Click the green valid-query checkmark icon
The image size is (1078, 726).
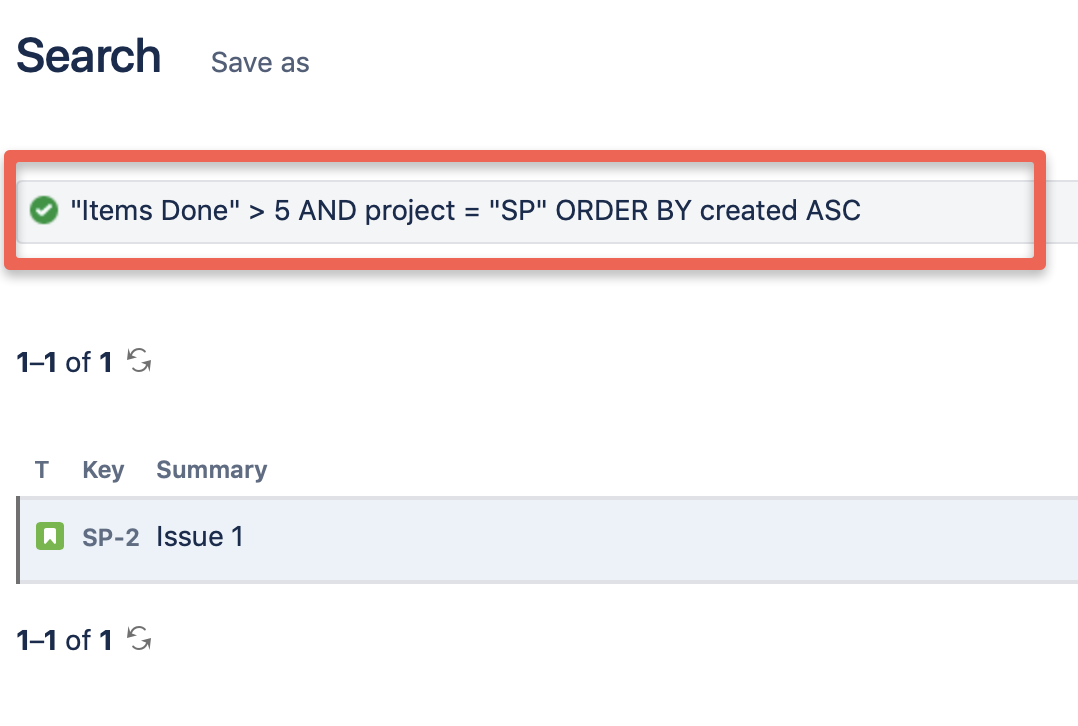[x=44, y=211]
